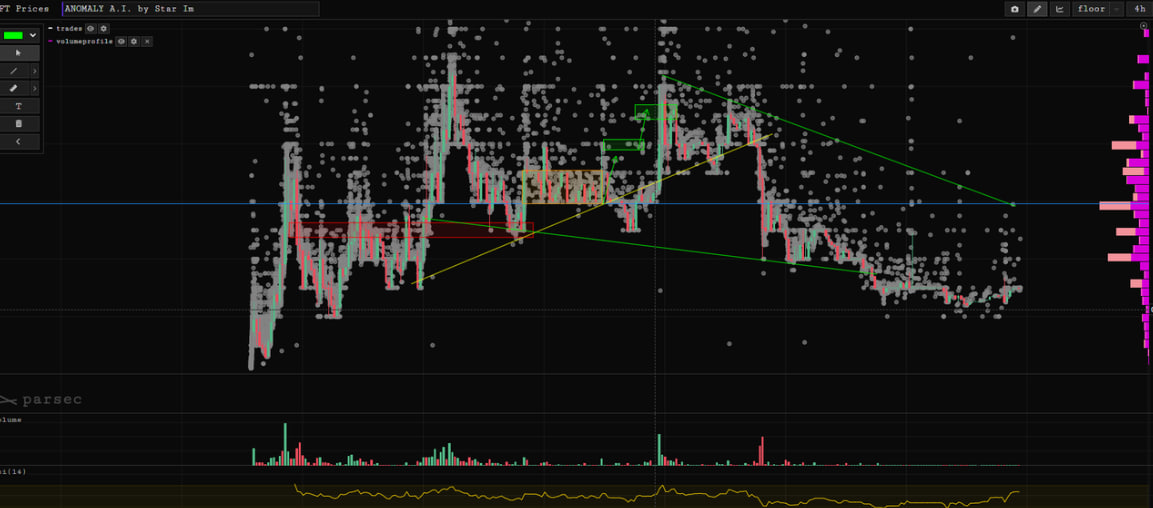Toggle visibility of the volumeprofile indicator
Viewport: 1153px width, 508px height.
point(121,41)
